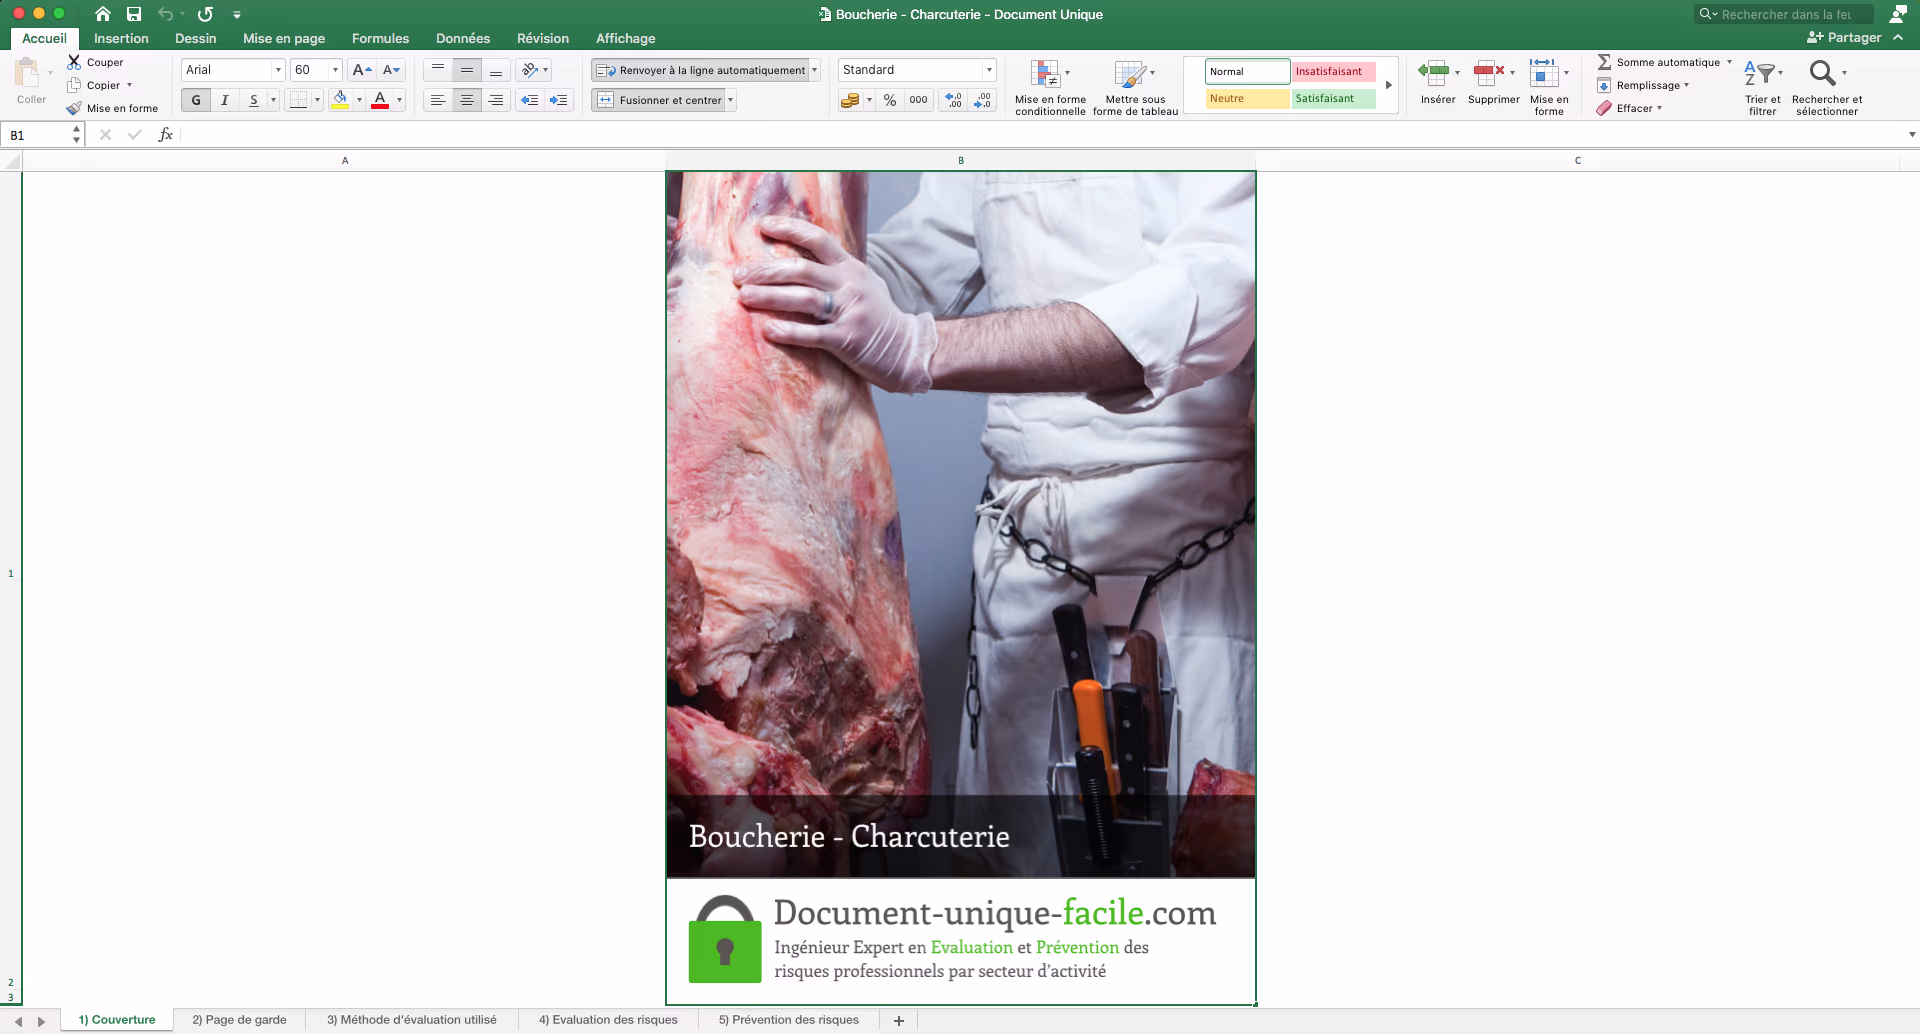Switch to sheet 2) Page de garde
Viewport: 1920px width, 1034px height.
coord(239,1020)
